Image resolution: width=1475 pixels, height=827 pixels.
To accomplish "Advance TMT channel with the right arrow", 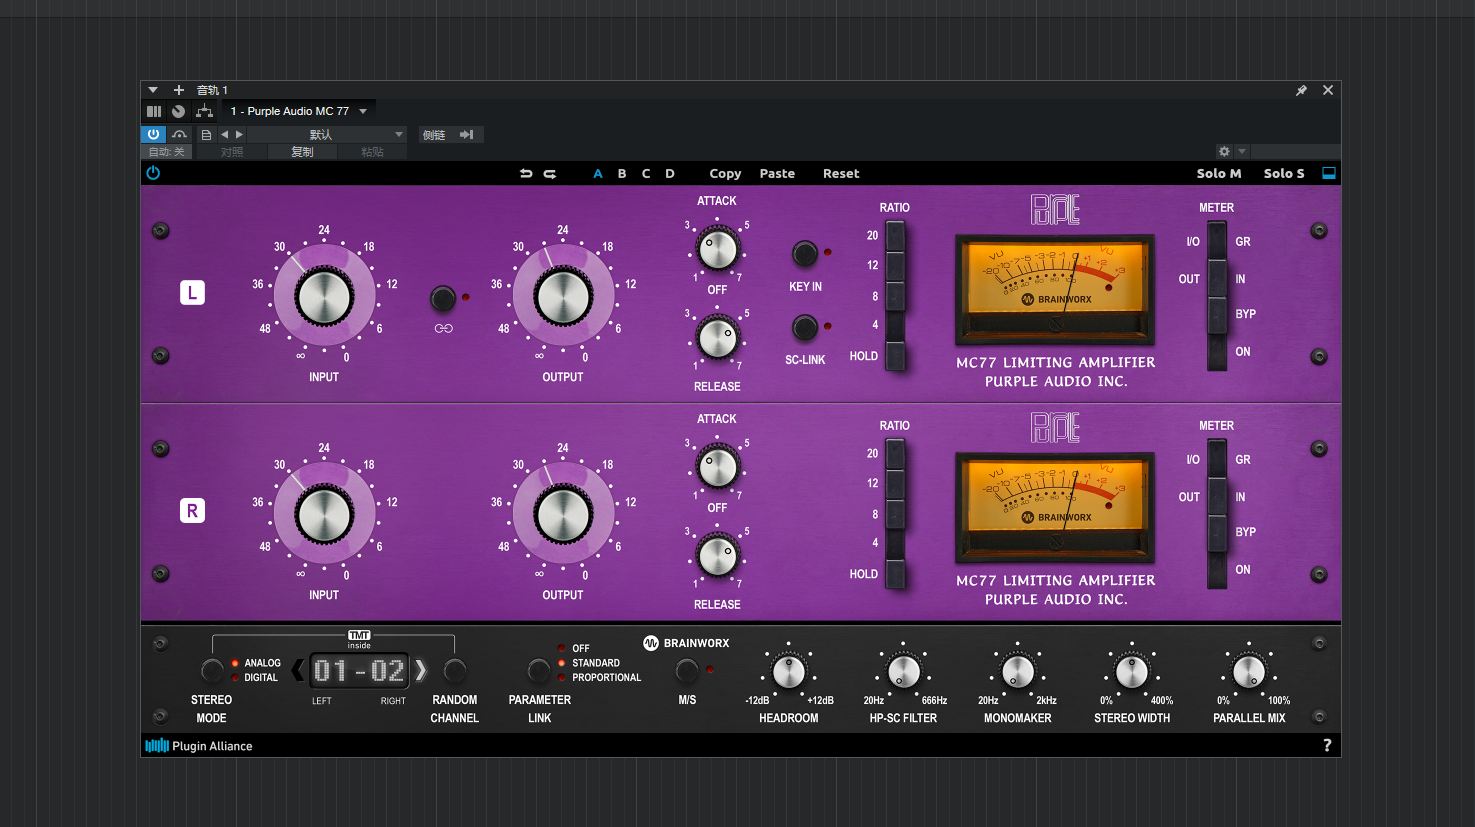I will 421,671.
